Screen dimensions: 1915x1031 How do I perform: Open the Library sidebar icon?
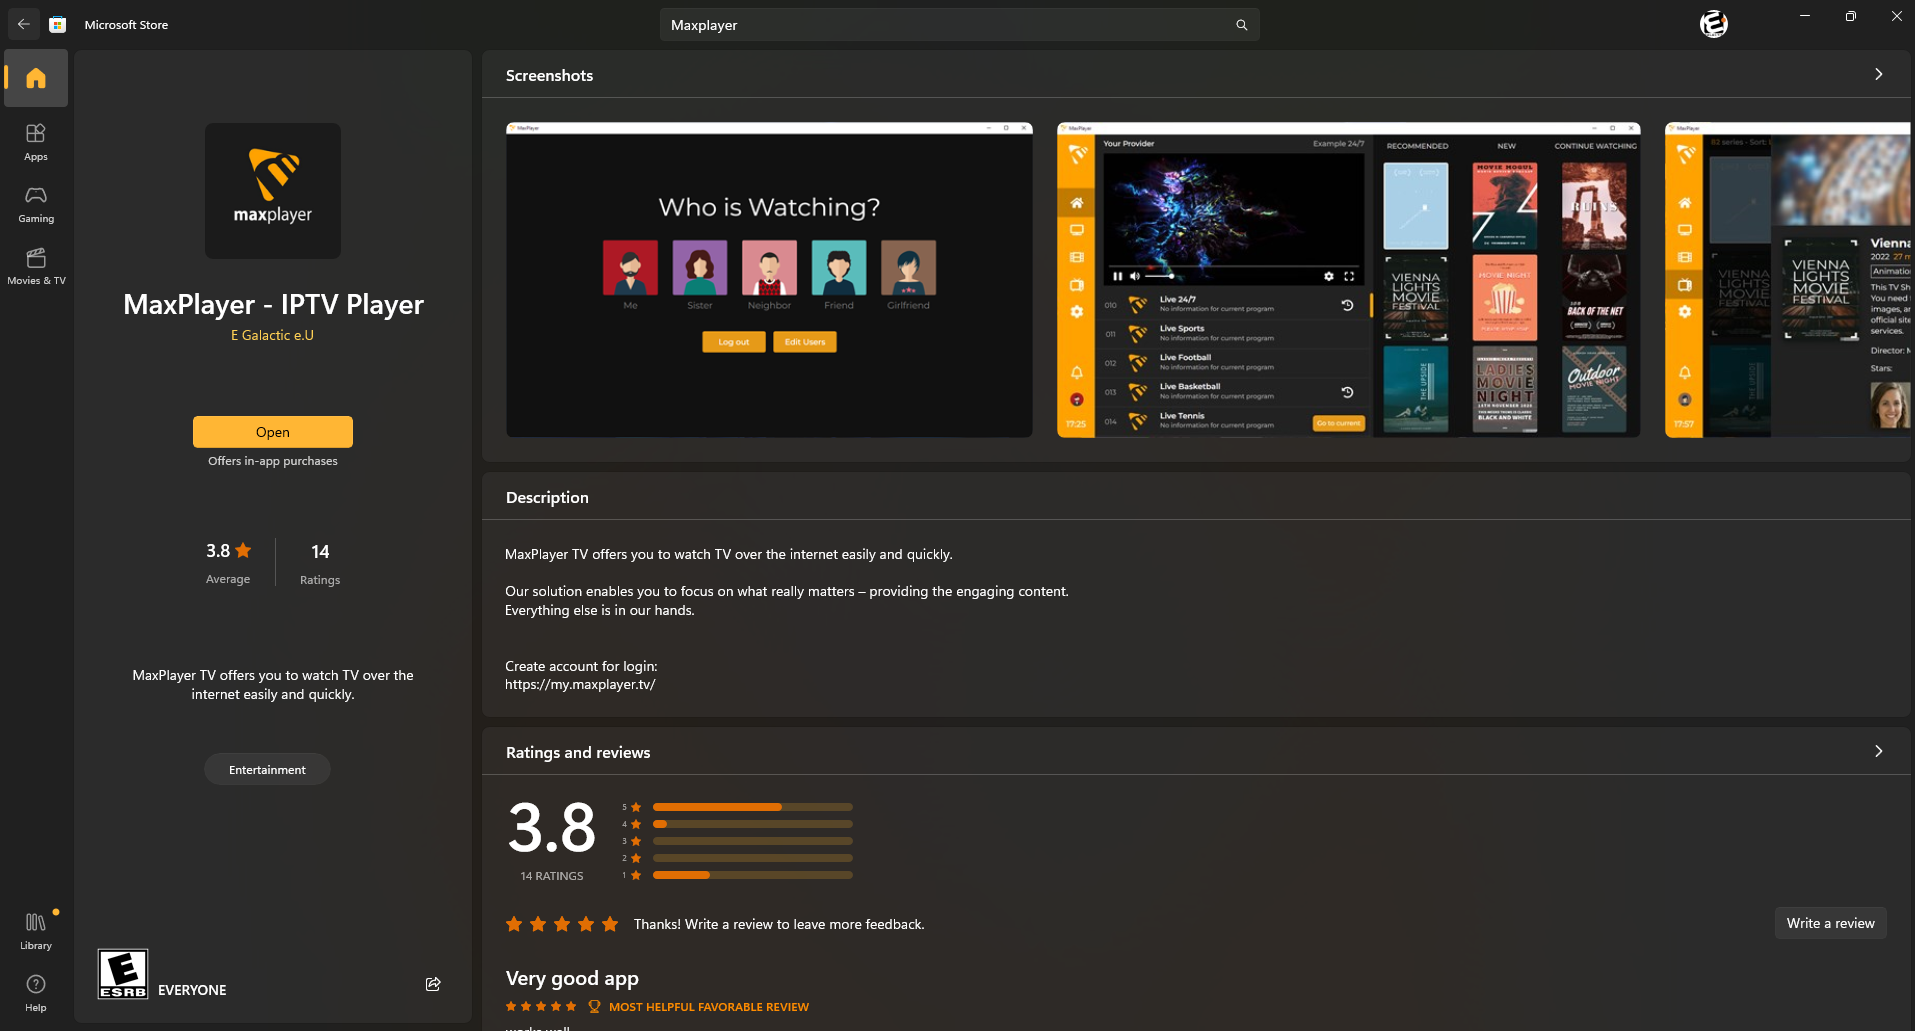(x=36, y=930)
